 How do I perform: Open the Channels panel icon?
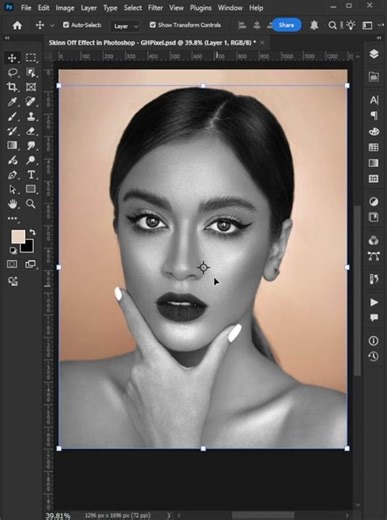[374, 240]
